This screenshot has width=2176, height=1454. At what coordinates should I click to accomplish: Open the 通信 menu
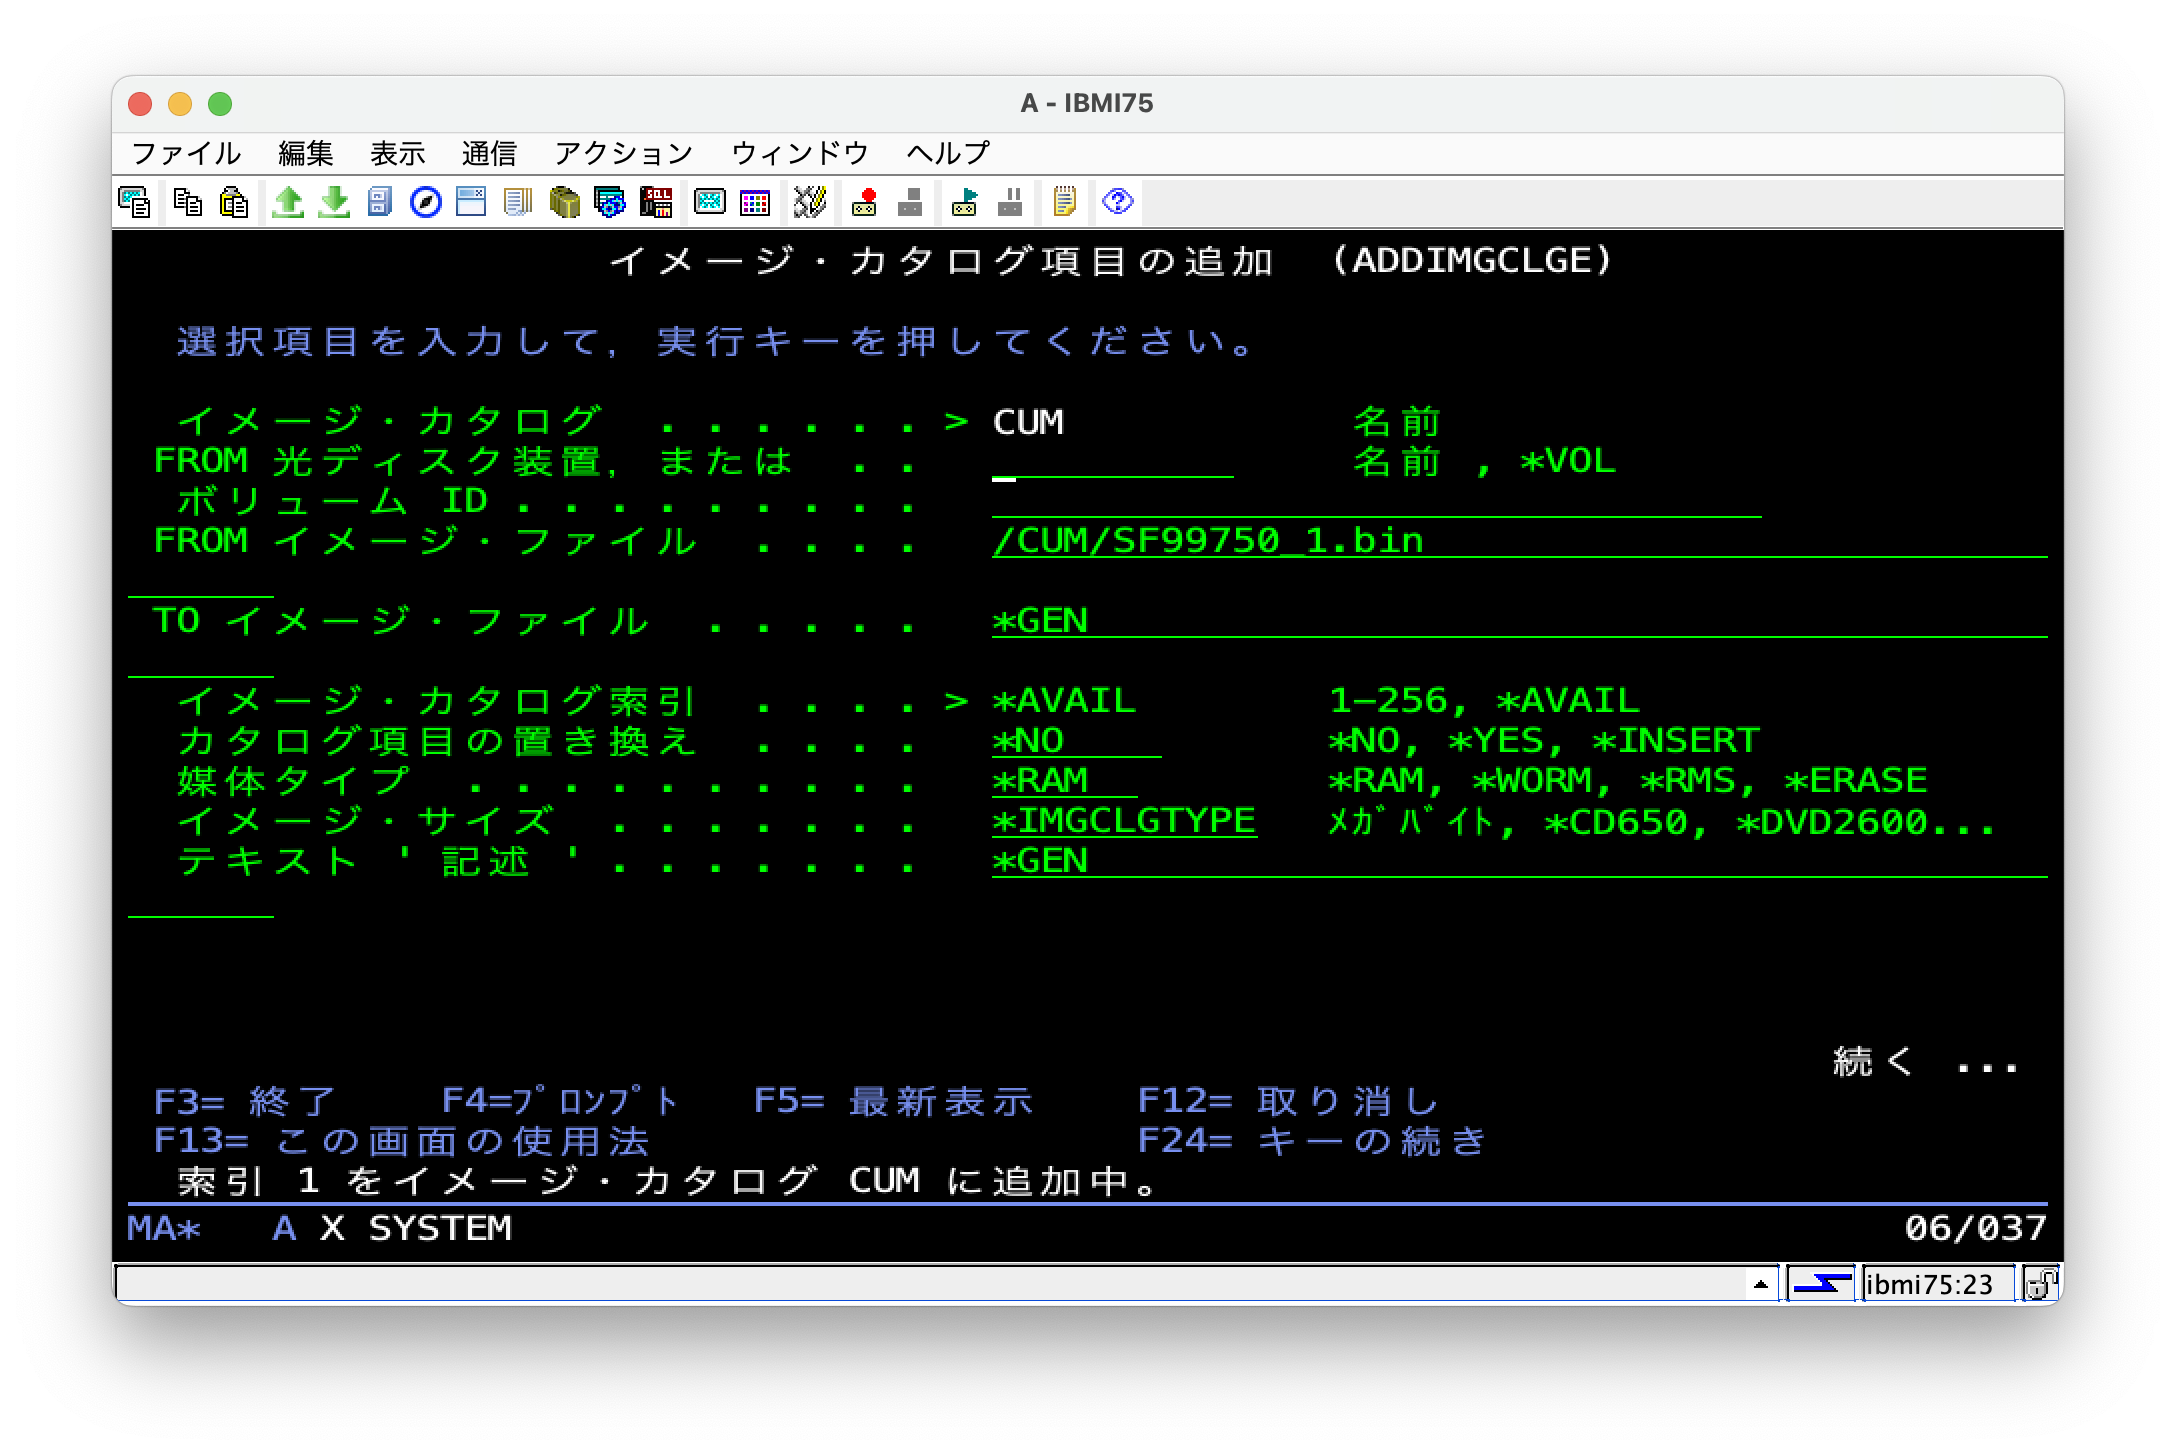click(489, 153)
